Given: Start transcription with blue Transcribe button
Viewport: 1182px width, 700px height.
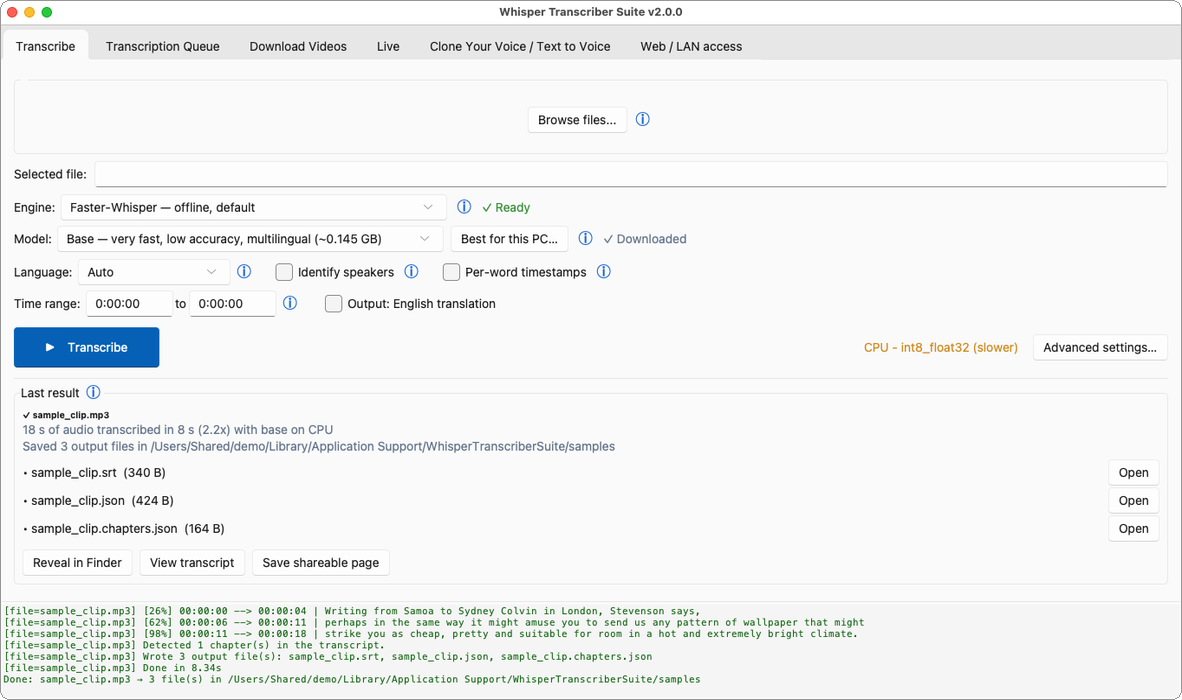Looking at the screenshot, I should point(87,347).
